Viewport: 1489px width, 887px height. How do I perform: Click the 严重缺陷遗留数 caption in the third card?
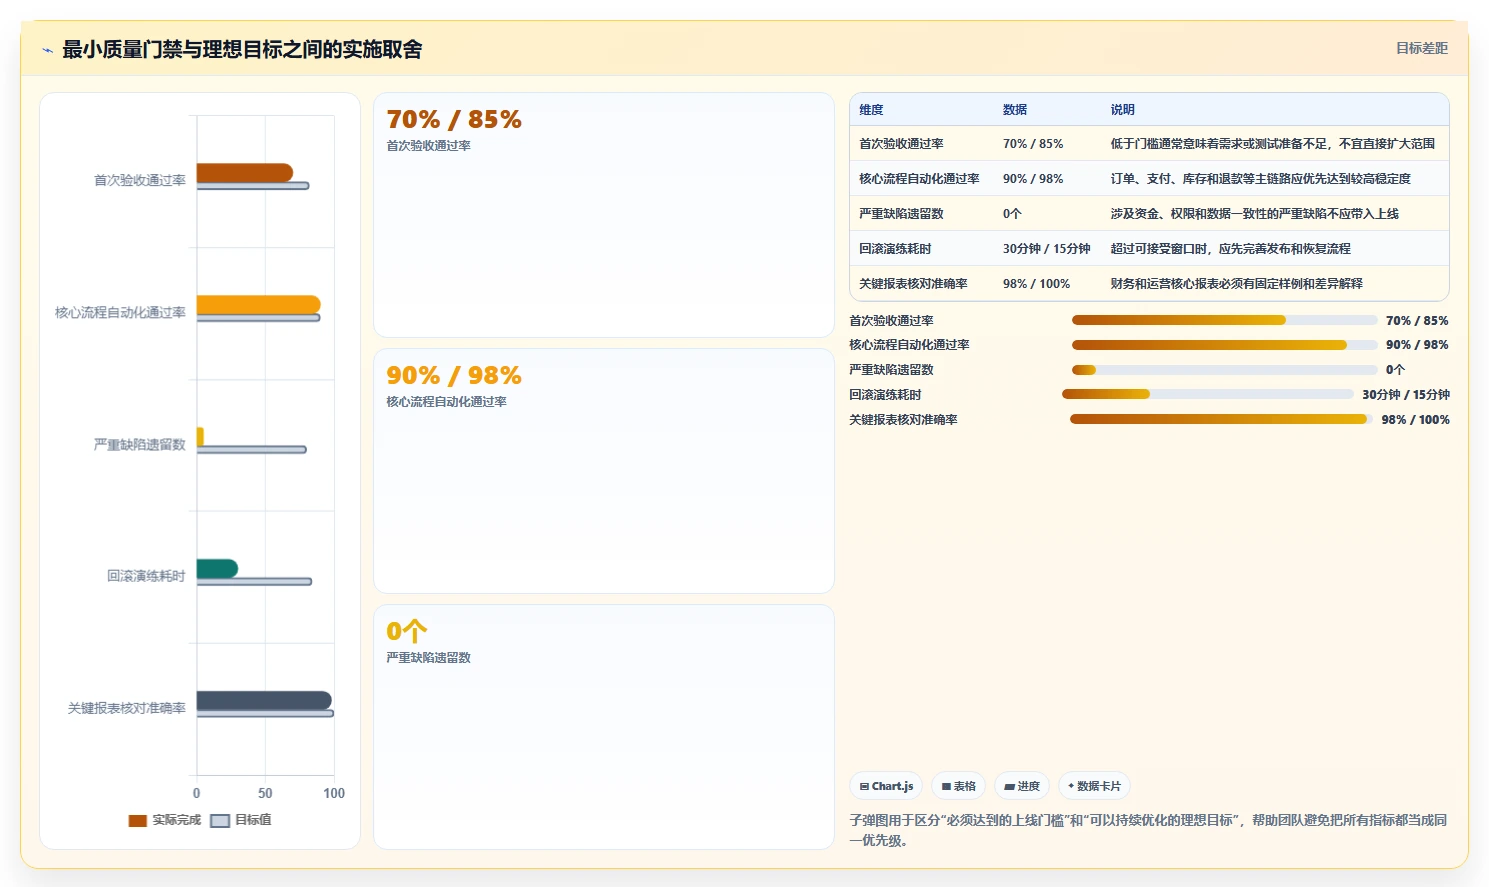(x=428, y=658)
